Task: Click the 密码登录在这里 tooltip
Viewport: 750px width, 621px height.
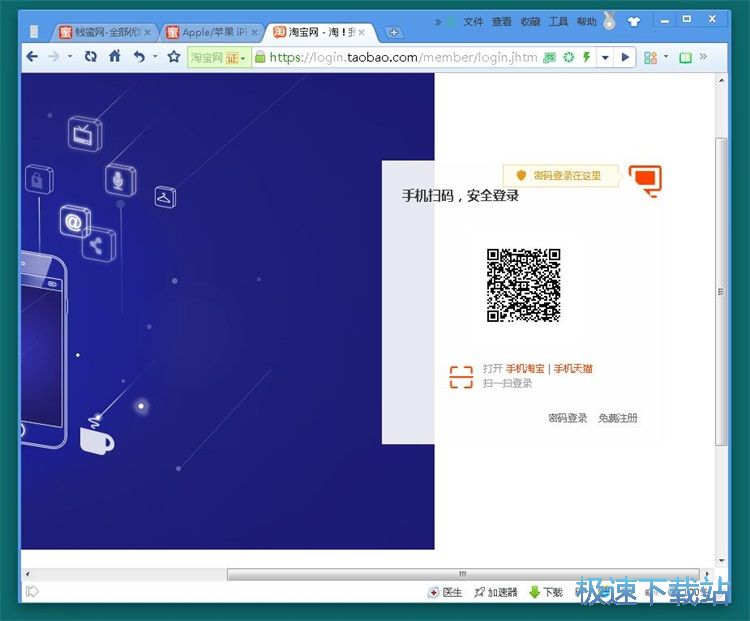Action: (561, 176)
